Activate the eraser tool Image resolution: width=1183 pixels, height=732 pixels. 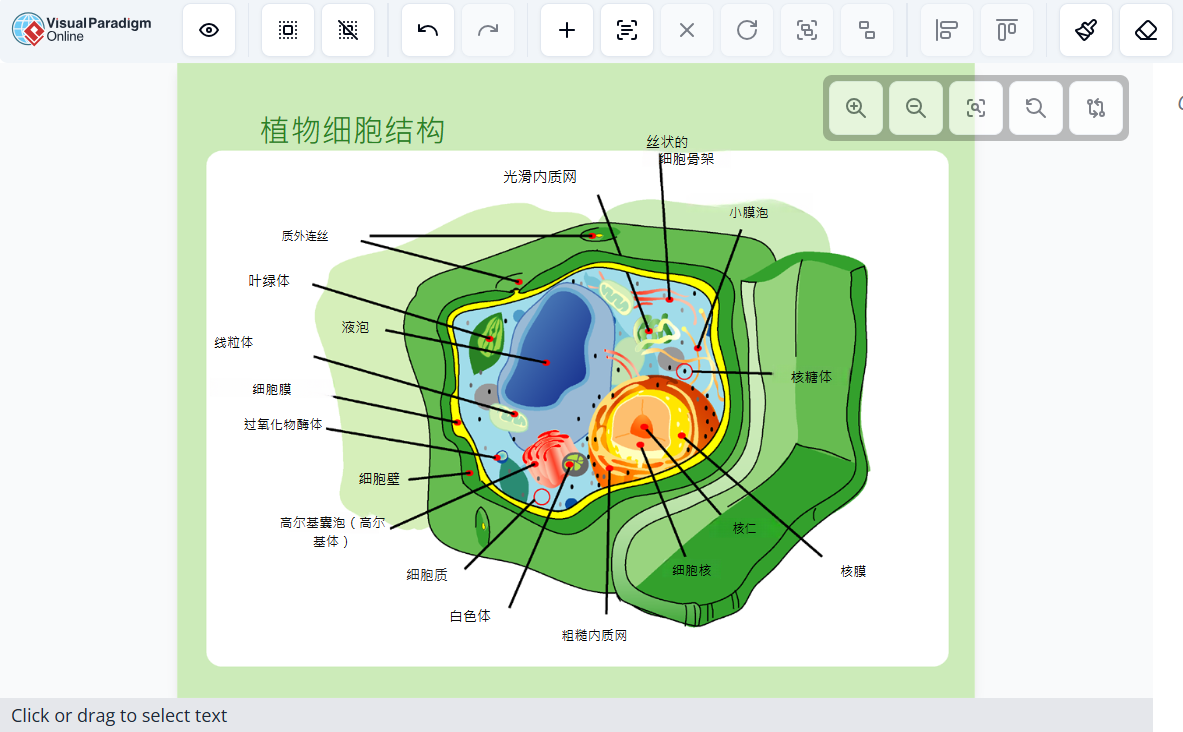pos(1146,30)
